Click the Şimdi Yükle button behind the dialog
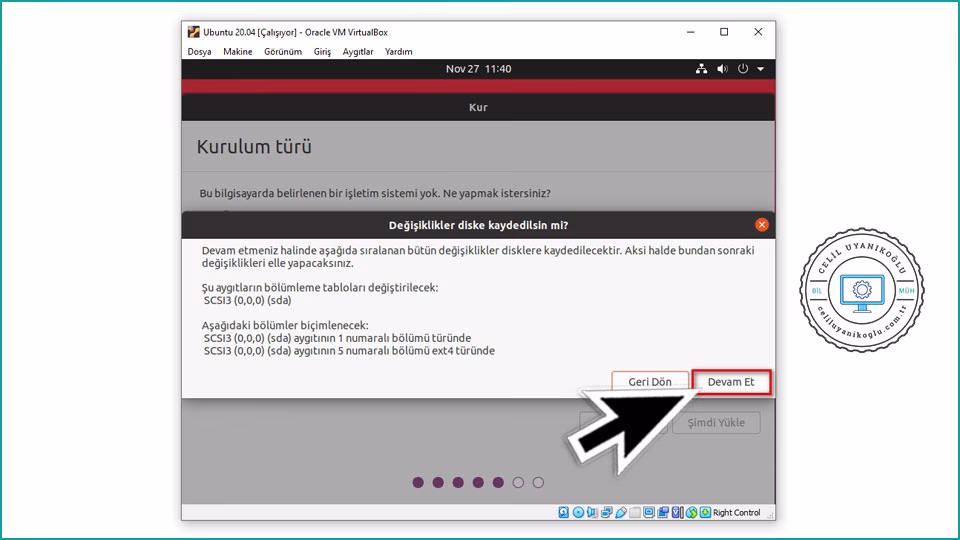 [x=716, y=422]
